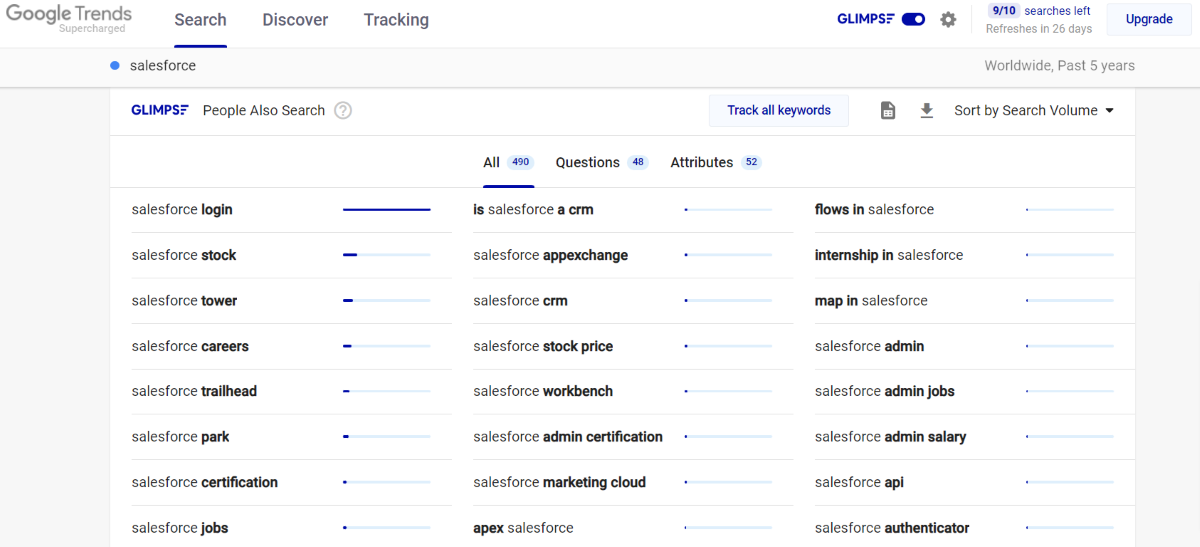Select the All keywords tab
Viewport: 1200px width, 547px height.
coord(508,162)
